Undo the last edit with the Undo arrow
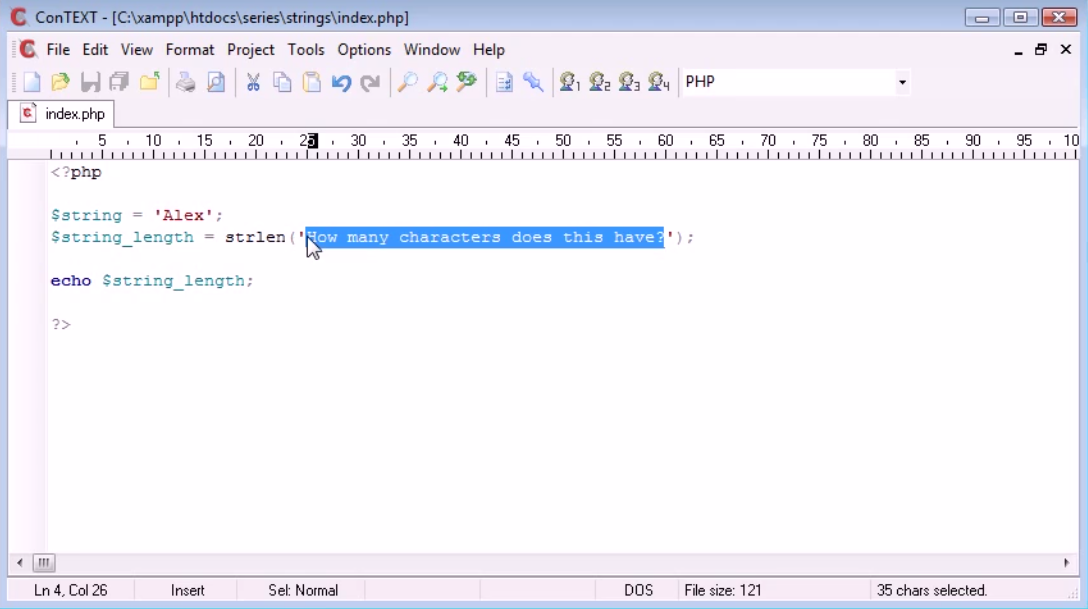This screenshot has height=609, width=1088. pyautogui.click(x=341, y=82)
